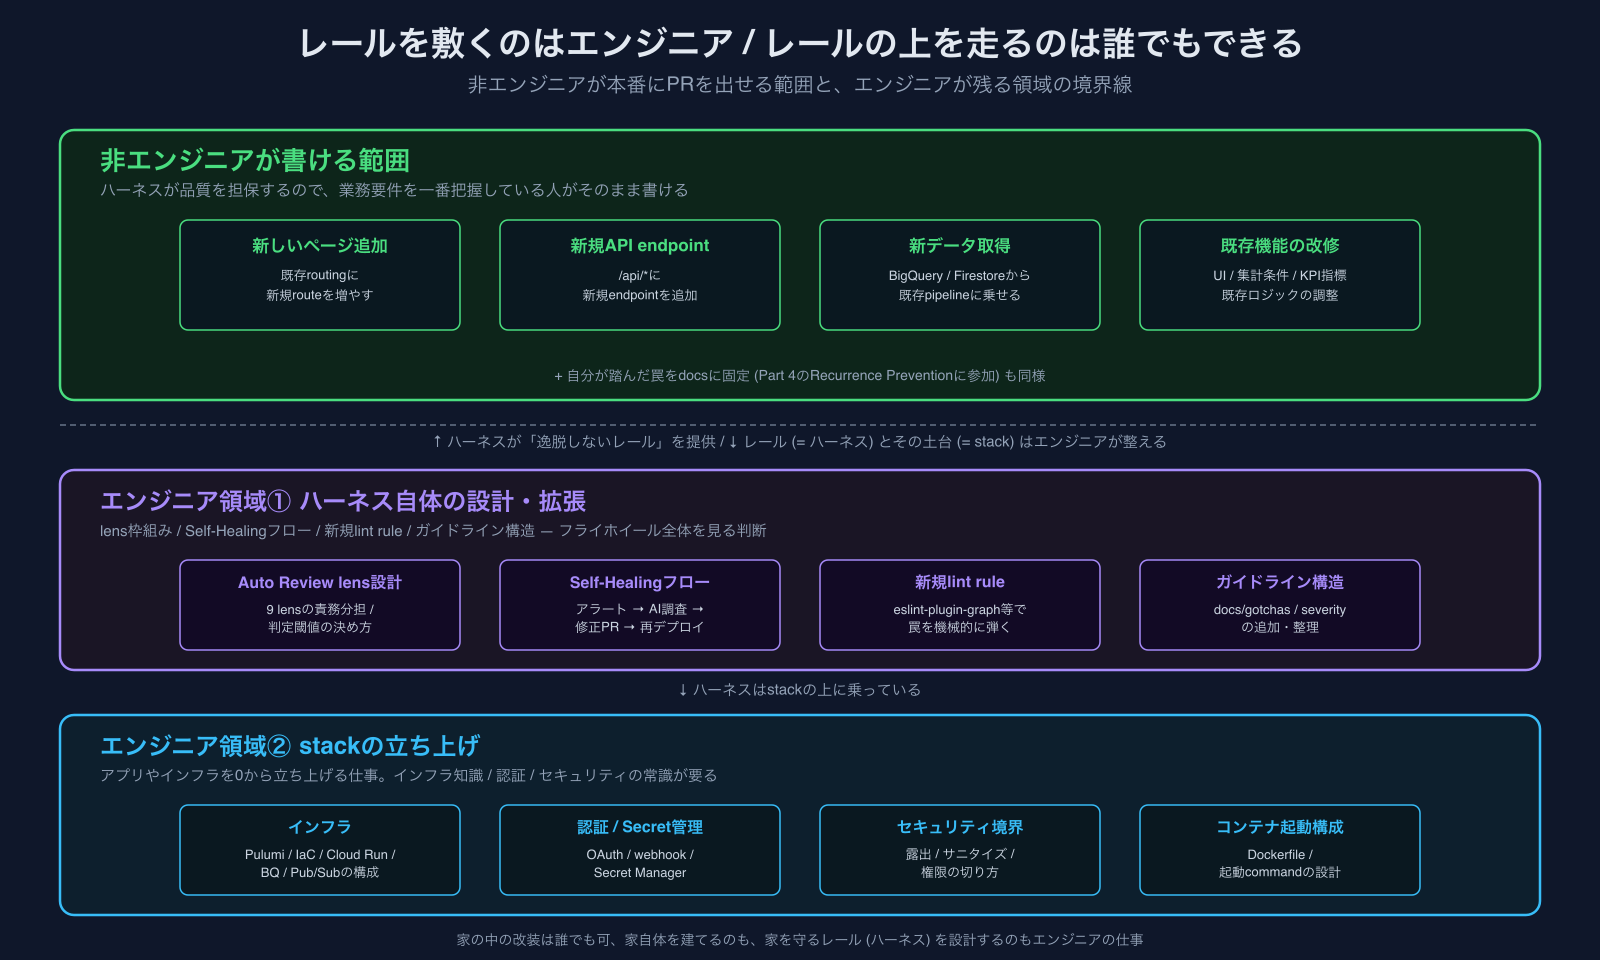The width and height of the screenshot is (1600, 960).
Task: Click the text 9 lensの責務分担
Action: coord(320,609)
